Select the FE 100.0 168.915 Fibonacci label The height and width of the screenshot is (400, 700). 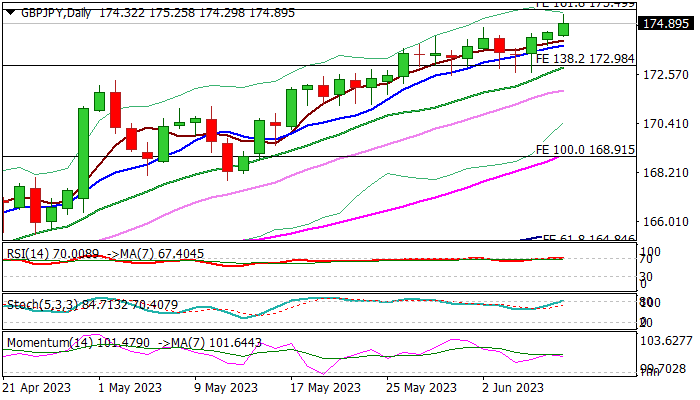pyautogui.click(x=585, y=150)
